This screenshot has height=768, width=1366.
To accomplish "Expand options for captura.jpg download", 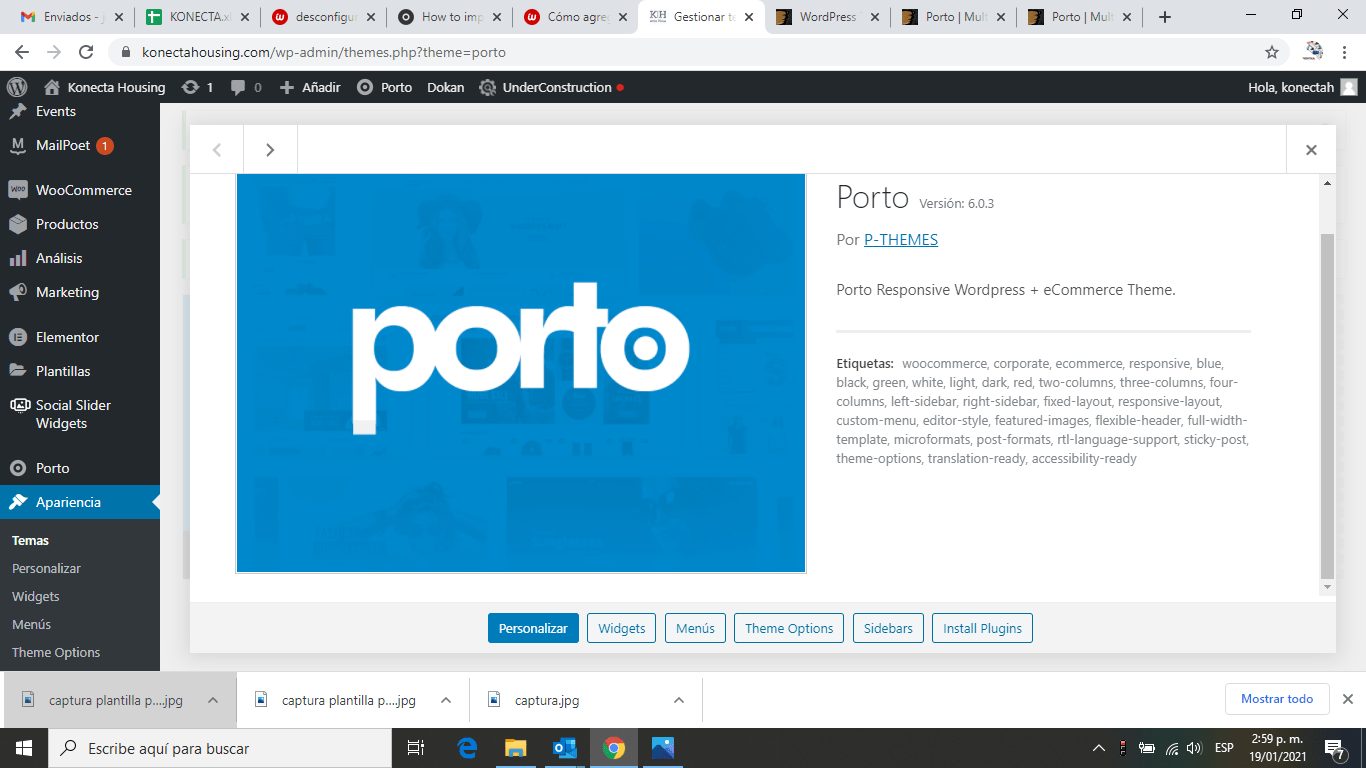I will coord(679,700).
